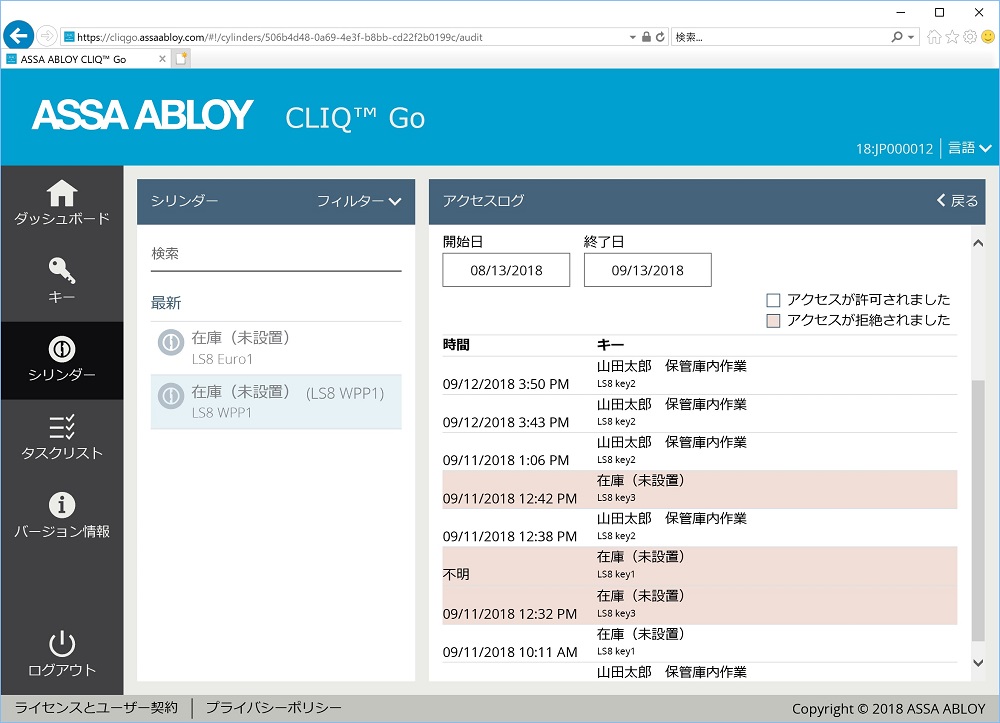Click the キー column header in access log
The image size is (1000, 723).
(610, 345)
